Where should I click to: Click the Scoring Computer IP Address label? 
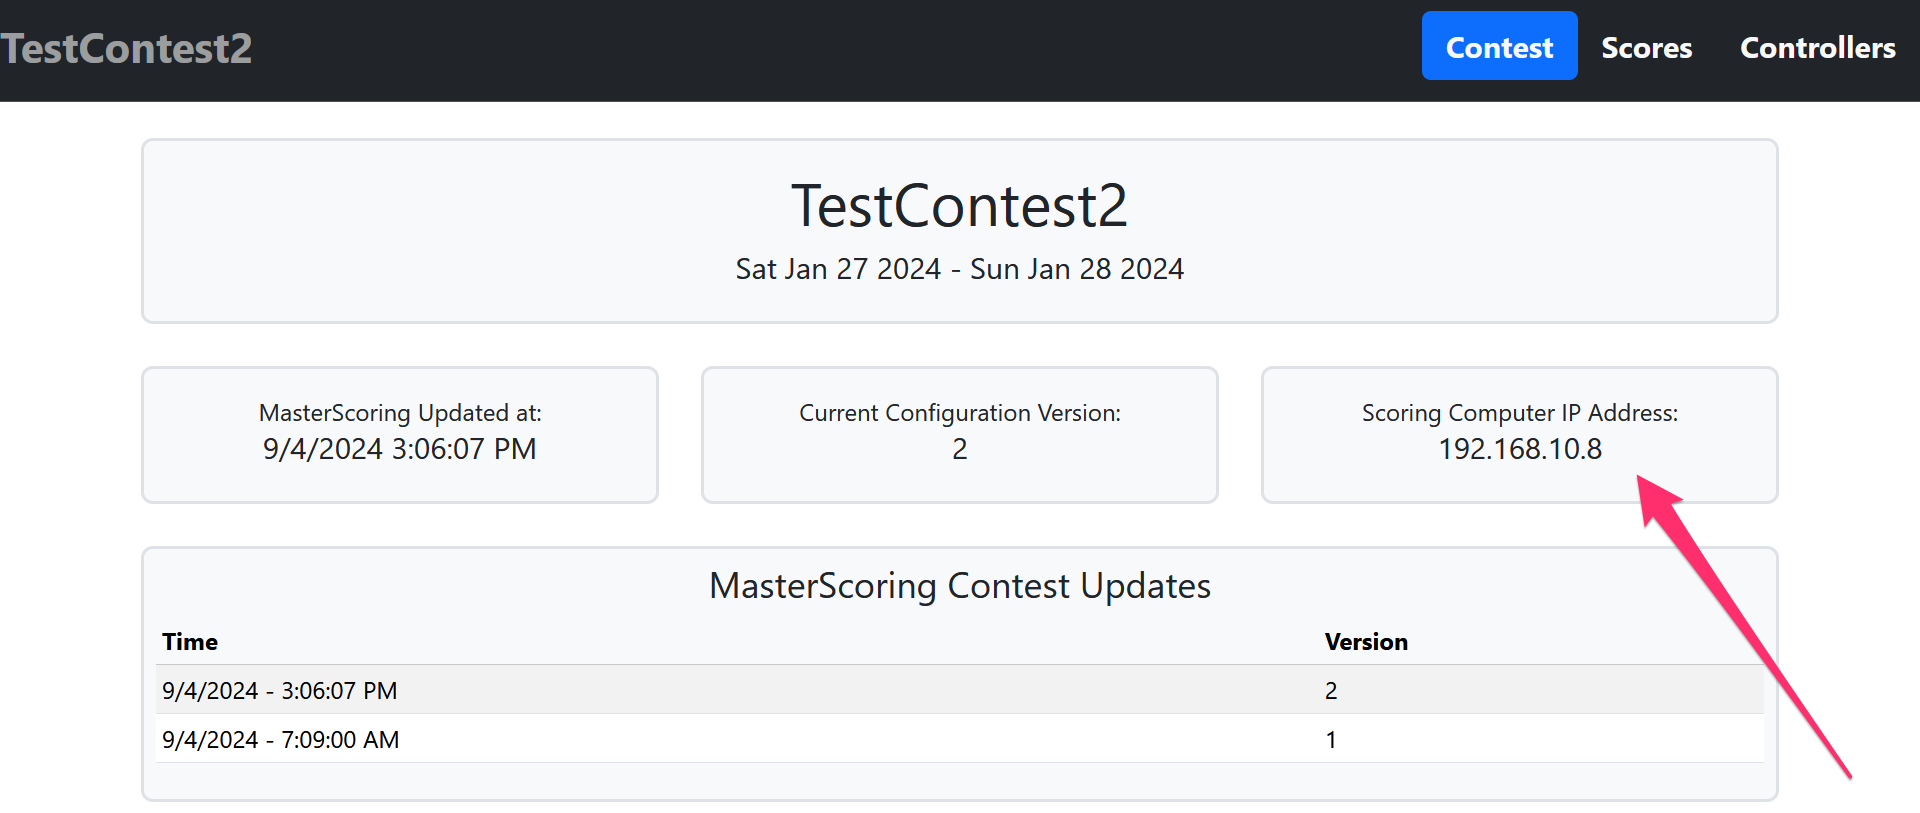coord(1519,413)
